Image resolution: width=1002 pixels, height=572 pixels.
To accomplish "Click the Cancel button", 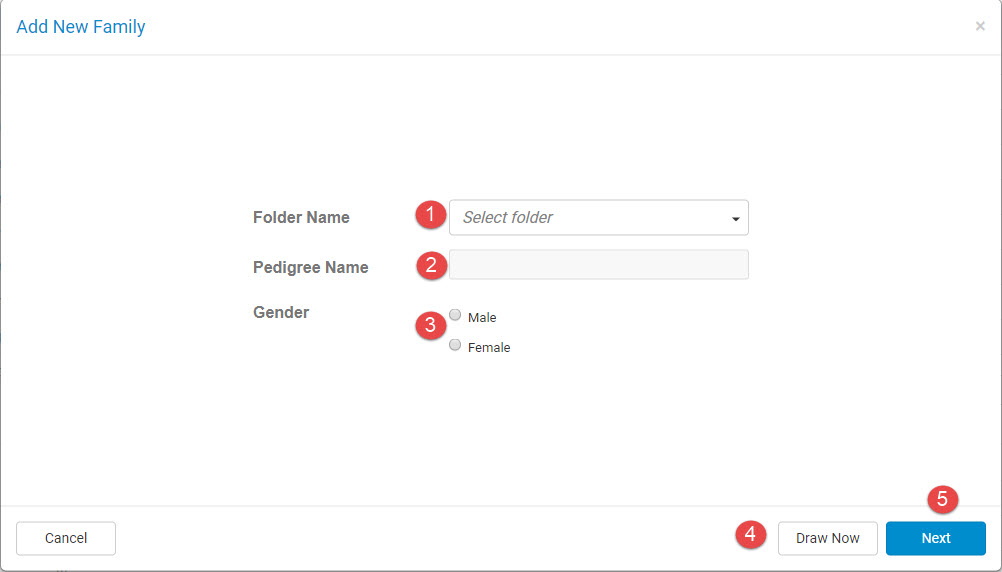I will (66, 538).
